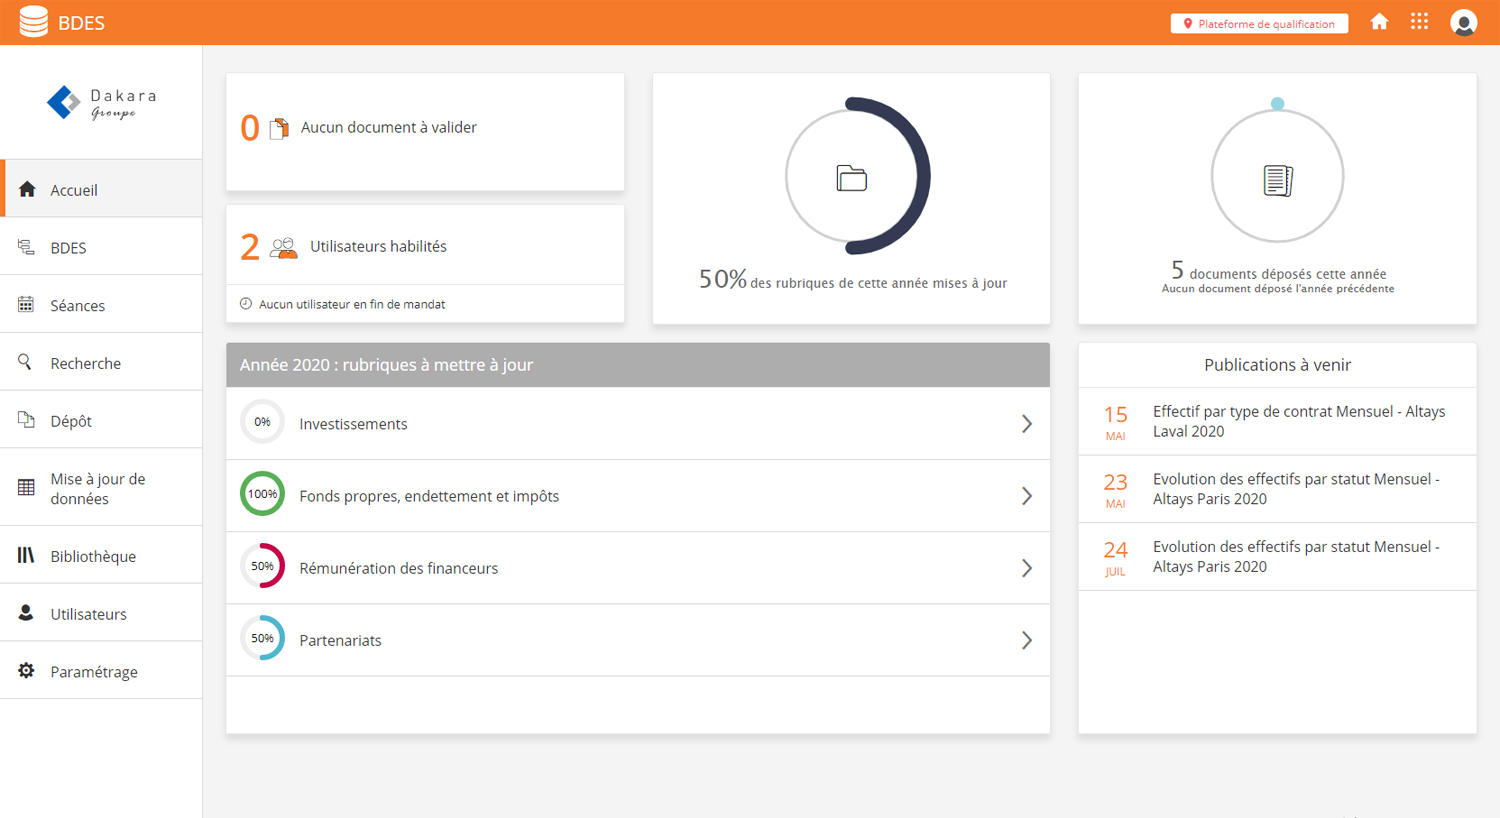Click the authorized users group icon

click(284, 247)
